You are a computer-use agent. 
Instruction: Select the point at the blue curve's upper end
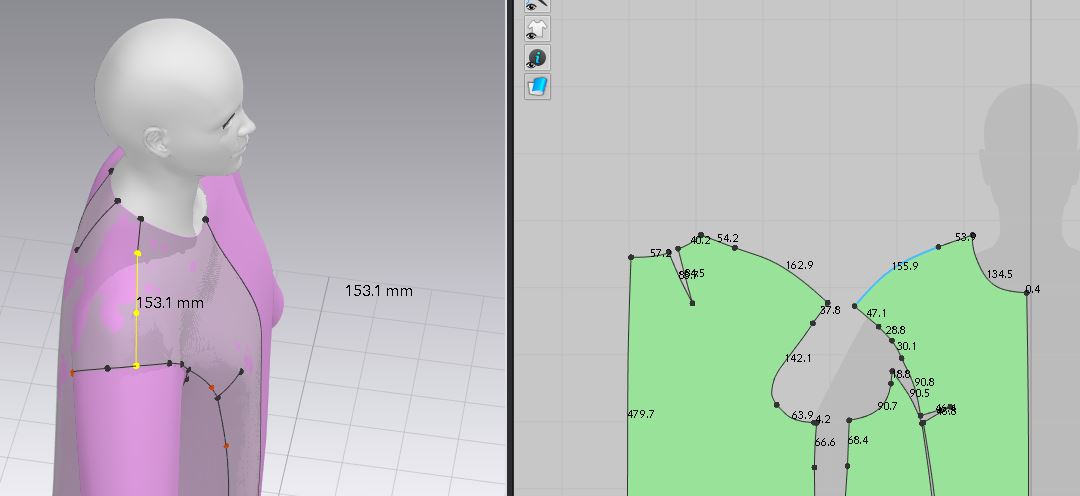[x=938, y=247]
